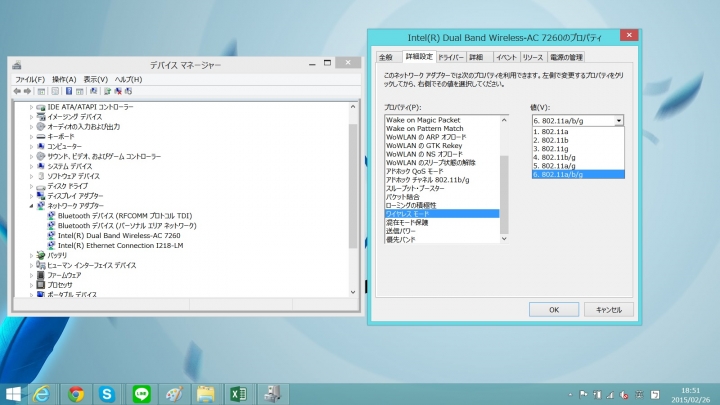The height and width of the screenshot is (405, 720).
Task: Click the muted volume icon in system tray
Action: pos(624,394)
